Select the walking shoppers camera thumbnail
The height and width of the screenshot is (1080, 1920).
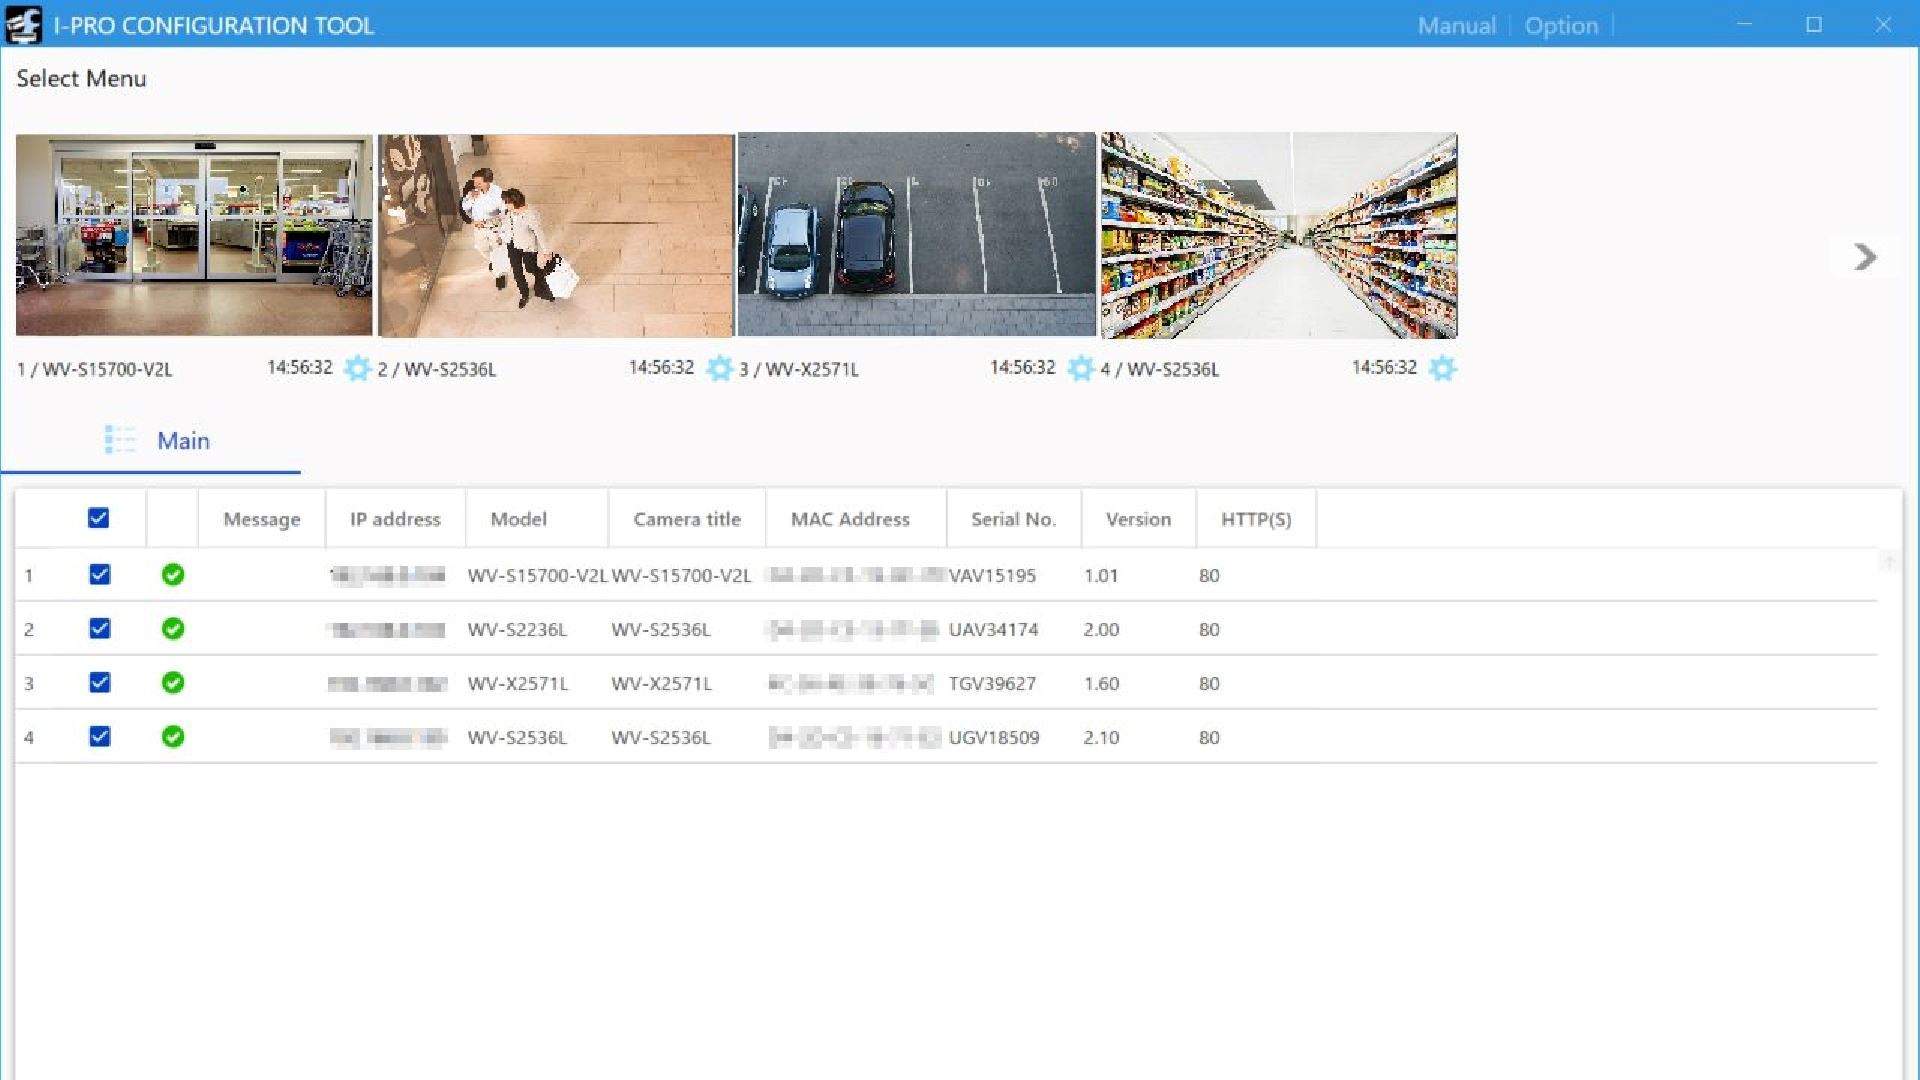click(x=556, y=235)
